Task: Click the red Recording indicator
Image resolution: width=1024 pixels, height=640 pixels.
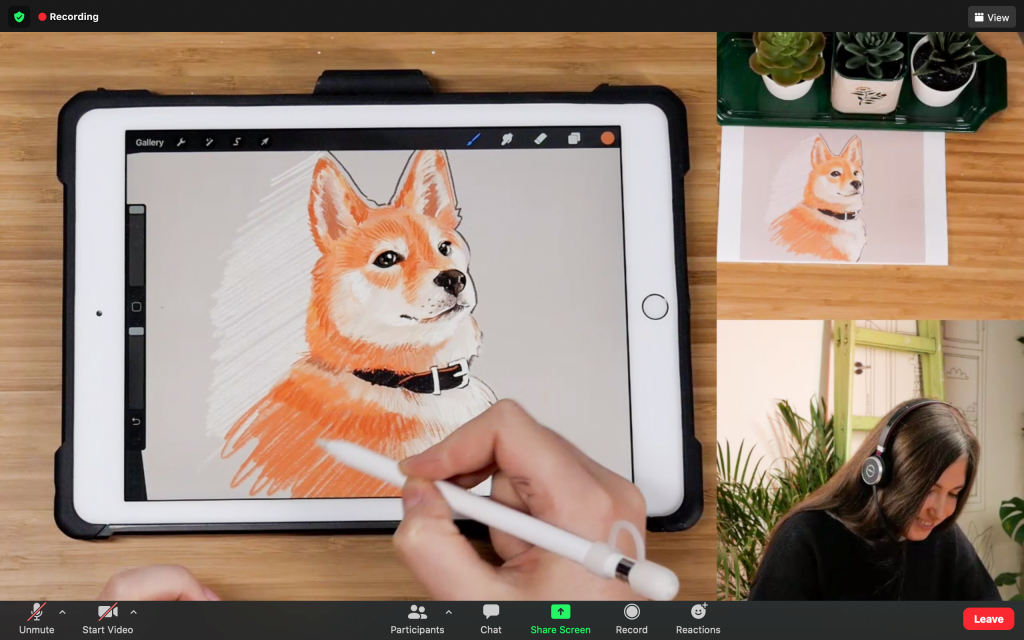Action: (x=69, y=16)
